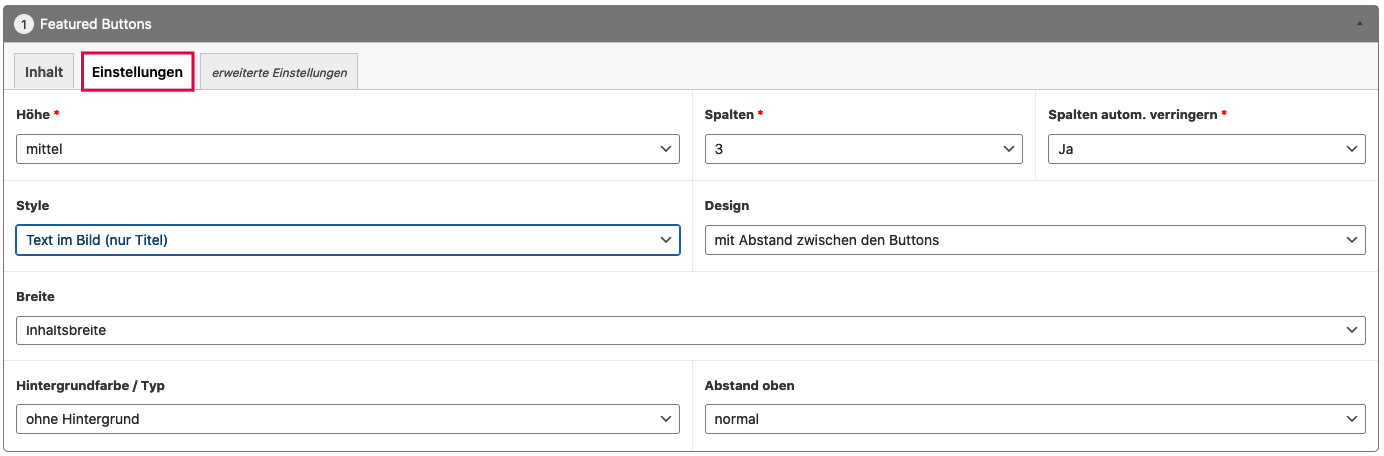
Task: Open the Breite dropdown showing Inhaltsbreite
Action: [x=690, y=330]
